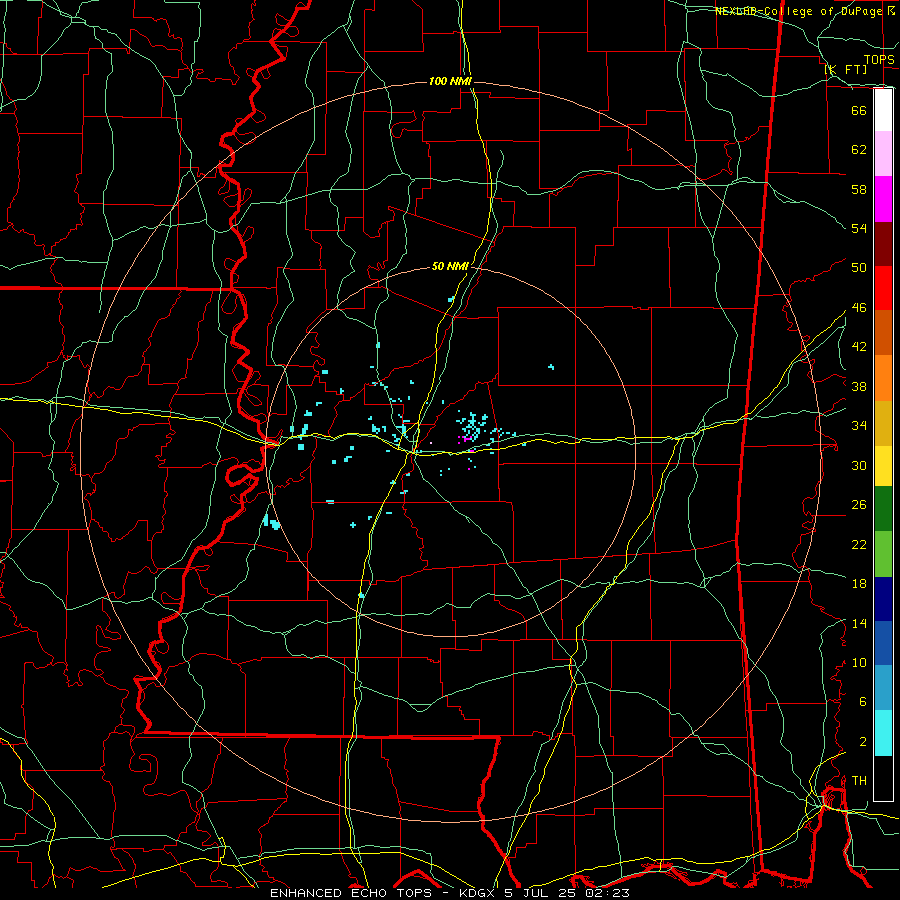Click the TOPS legend title

coord(879,60)
